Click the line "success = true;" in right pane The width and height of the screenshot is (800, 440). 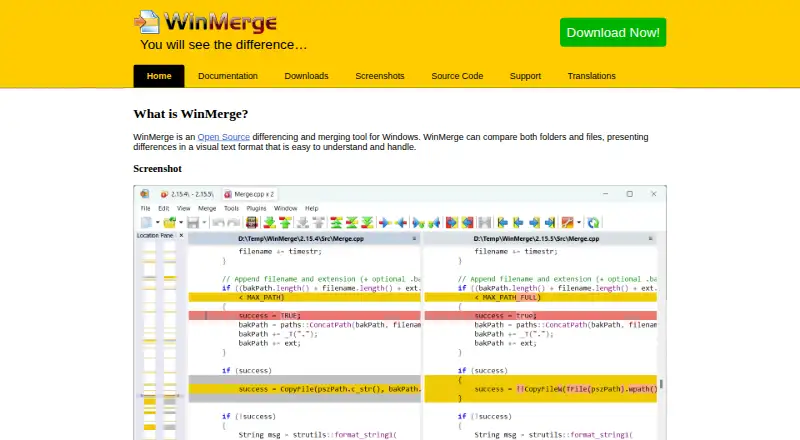click(541, 316)
